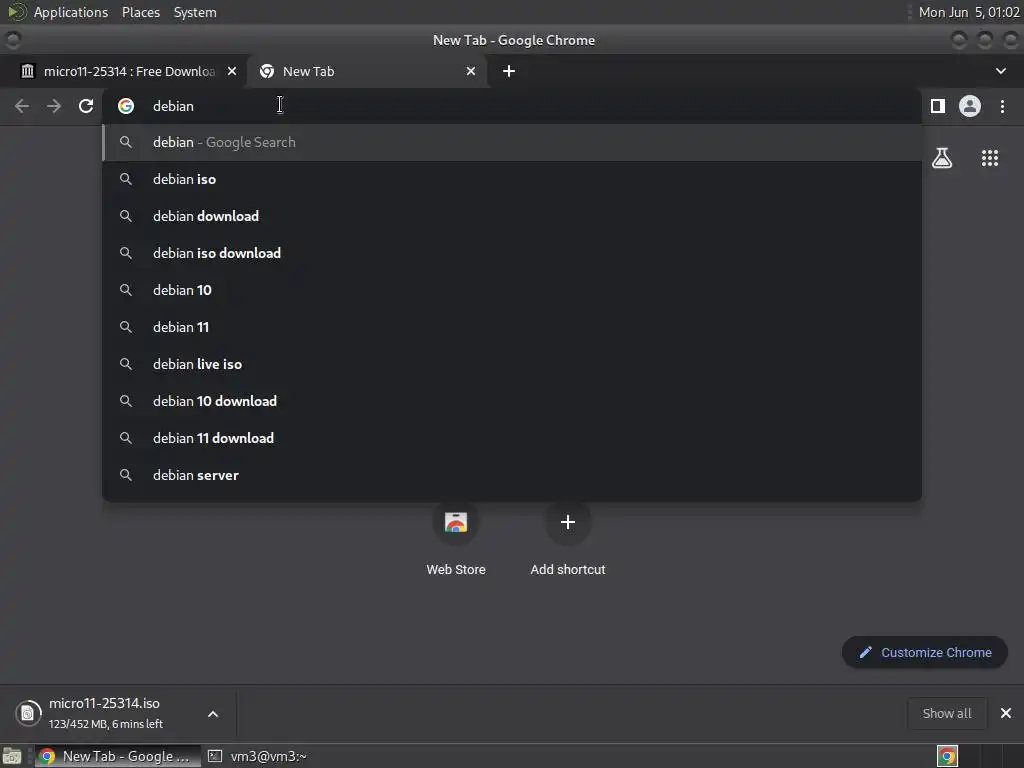This screenshot has height=768, width=1024.
Task: Expand the download item options chevron
Action: tap(213, 714)
